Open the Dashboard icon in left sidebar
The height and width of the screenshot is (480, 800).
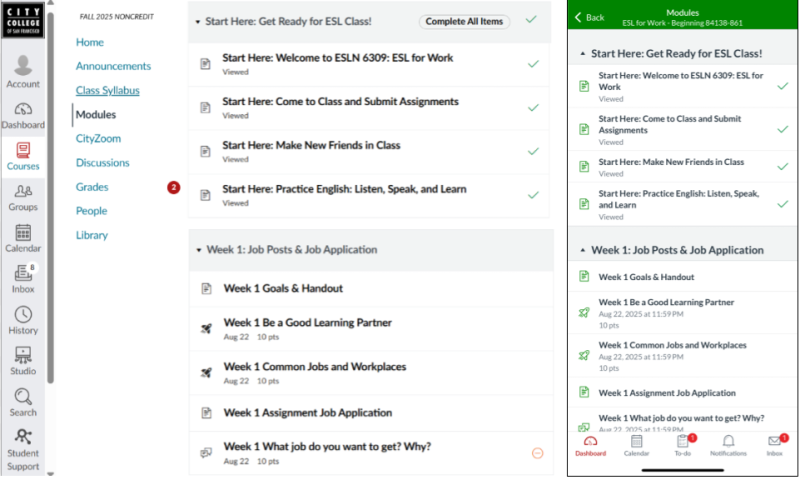pyautogui.click(x=23, y=109)
